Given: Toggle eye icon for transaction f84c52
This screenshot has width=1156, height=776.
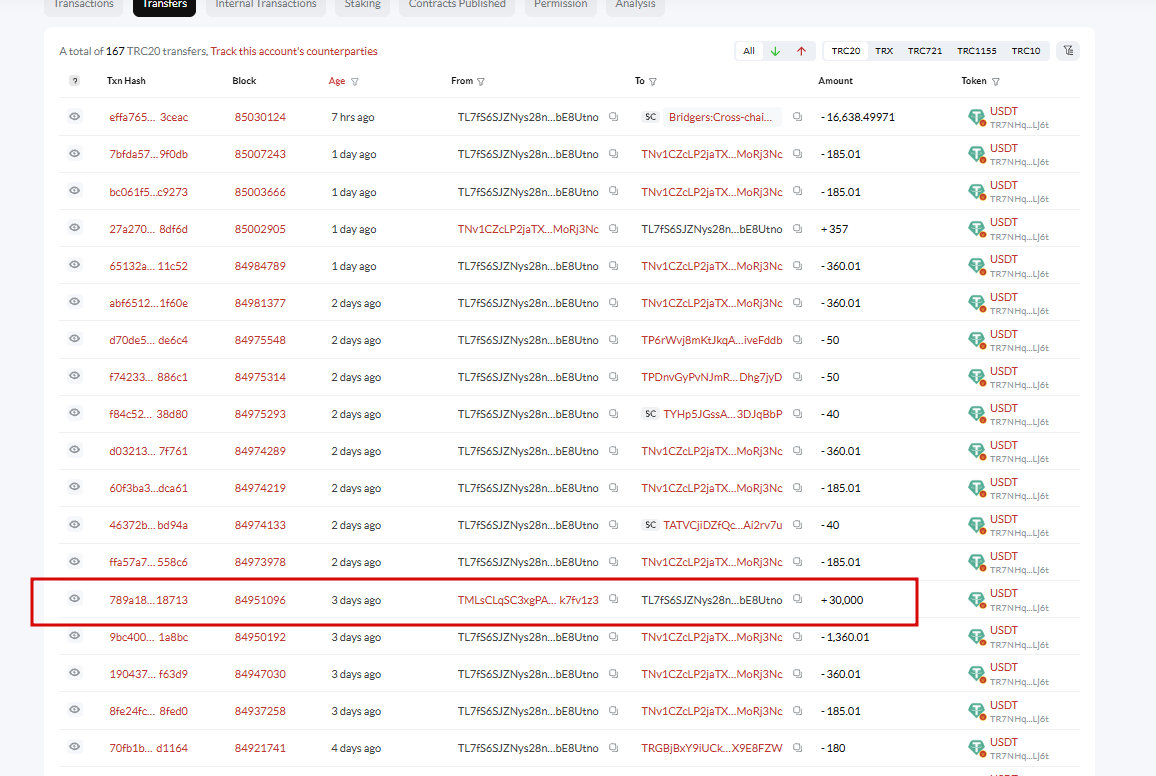Looking at the screenshot, I should click(74, 413).
